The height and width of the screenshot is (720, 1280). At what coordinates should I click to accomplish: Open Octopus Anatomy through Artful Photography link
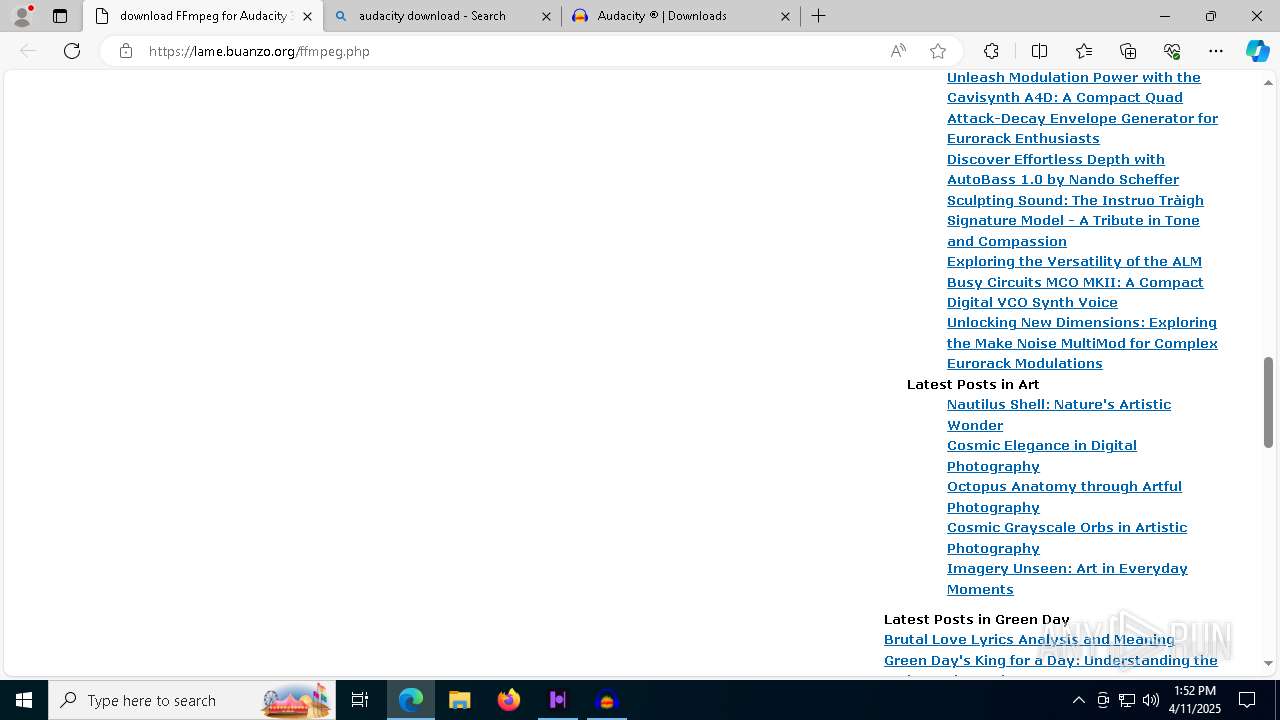point(1064,497)
